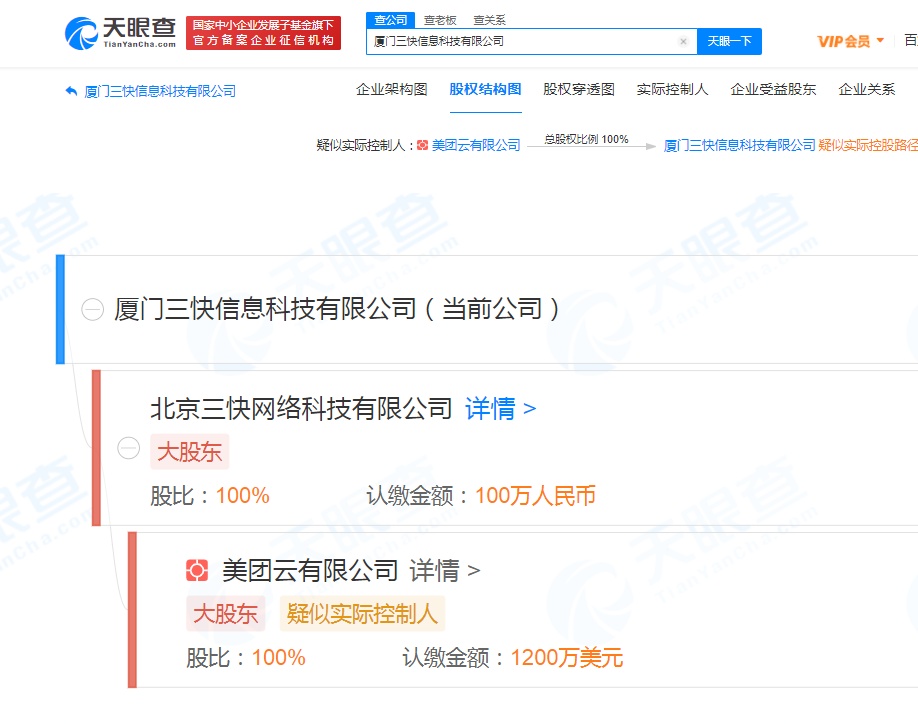Open 详情 for 美团云有限公司
The image size is (918, 724).
445,571
